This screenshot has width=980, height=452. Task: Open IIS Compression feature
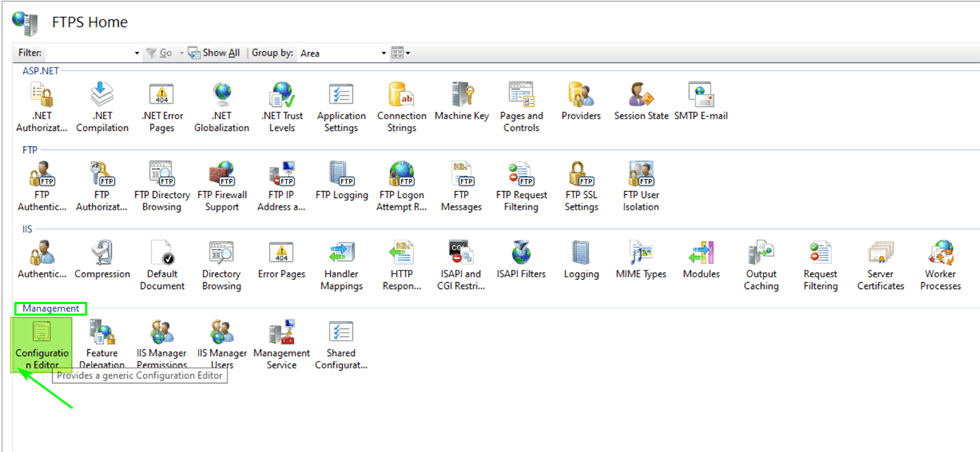[x=102, y=260]
